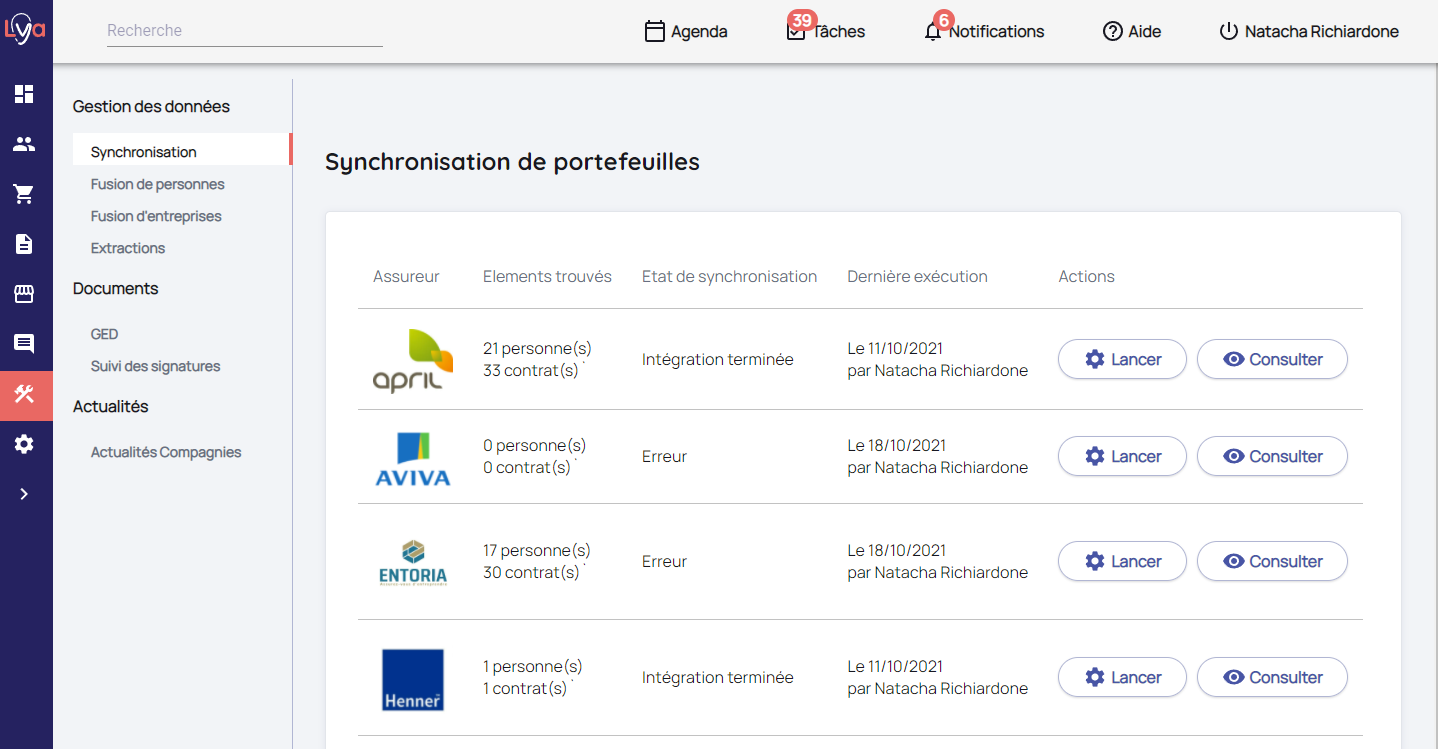Click the storefront sidebar icon
Screen dimensions: 1438x749
(x=24, y=294)
